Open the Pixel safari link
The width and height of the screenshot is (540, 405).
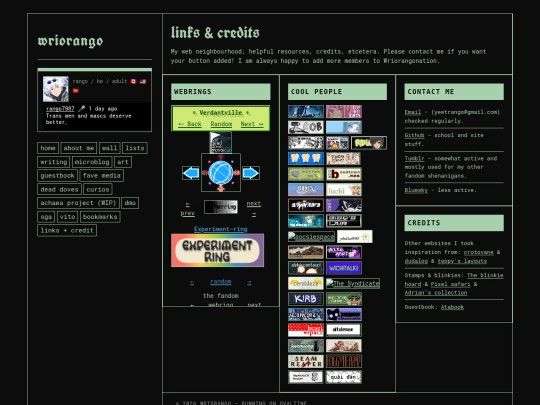(x=450, y=284)
